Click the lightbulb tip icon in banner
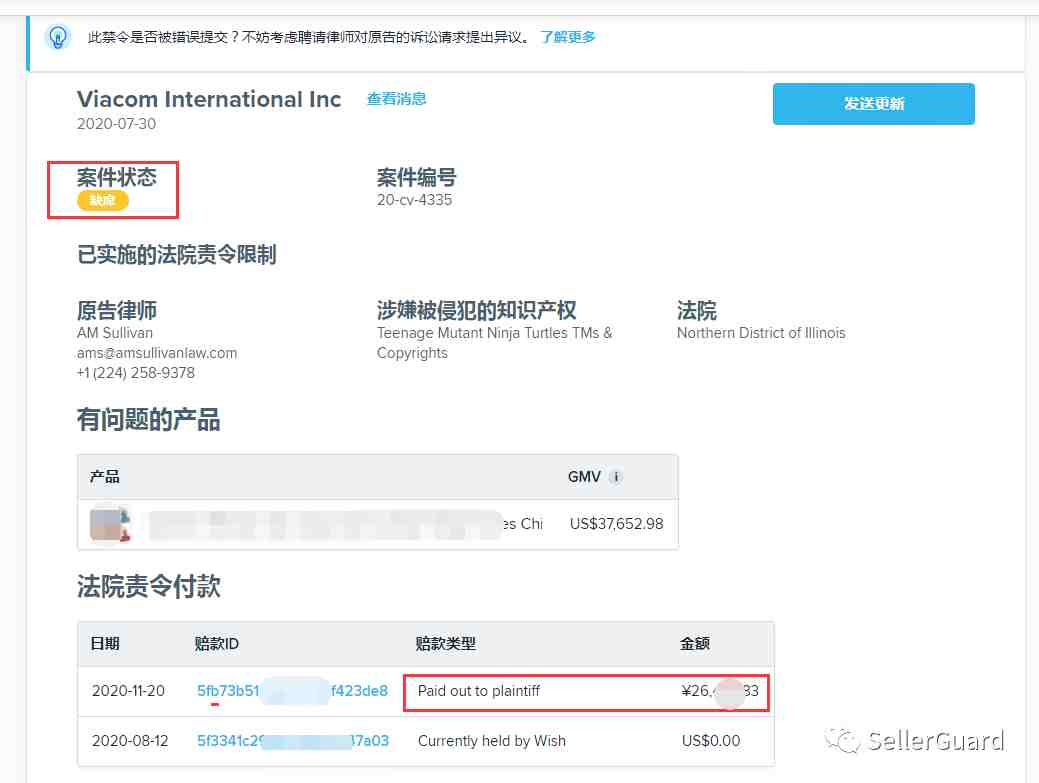The image size is (1039, 783). [x=58, y=37]
